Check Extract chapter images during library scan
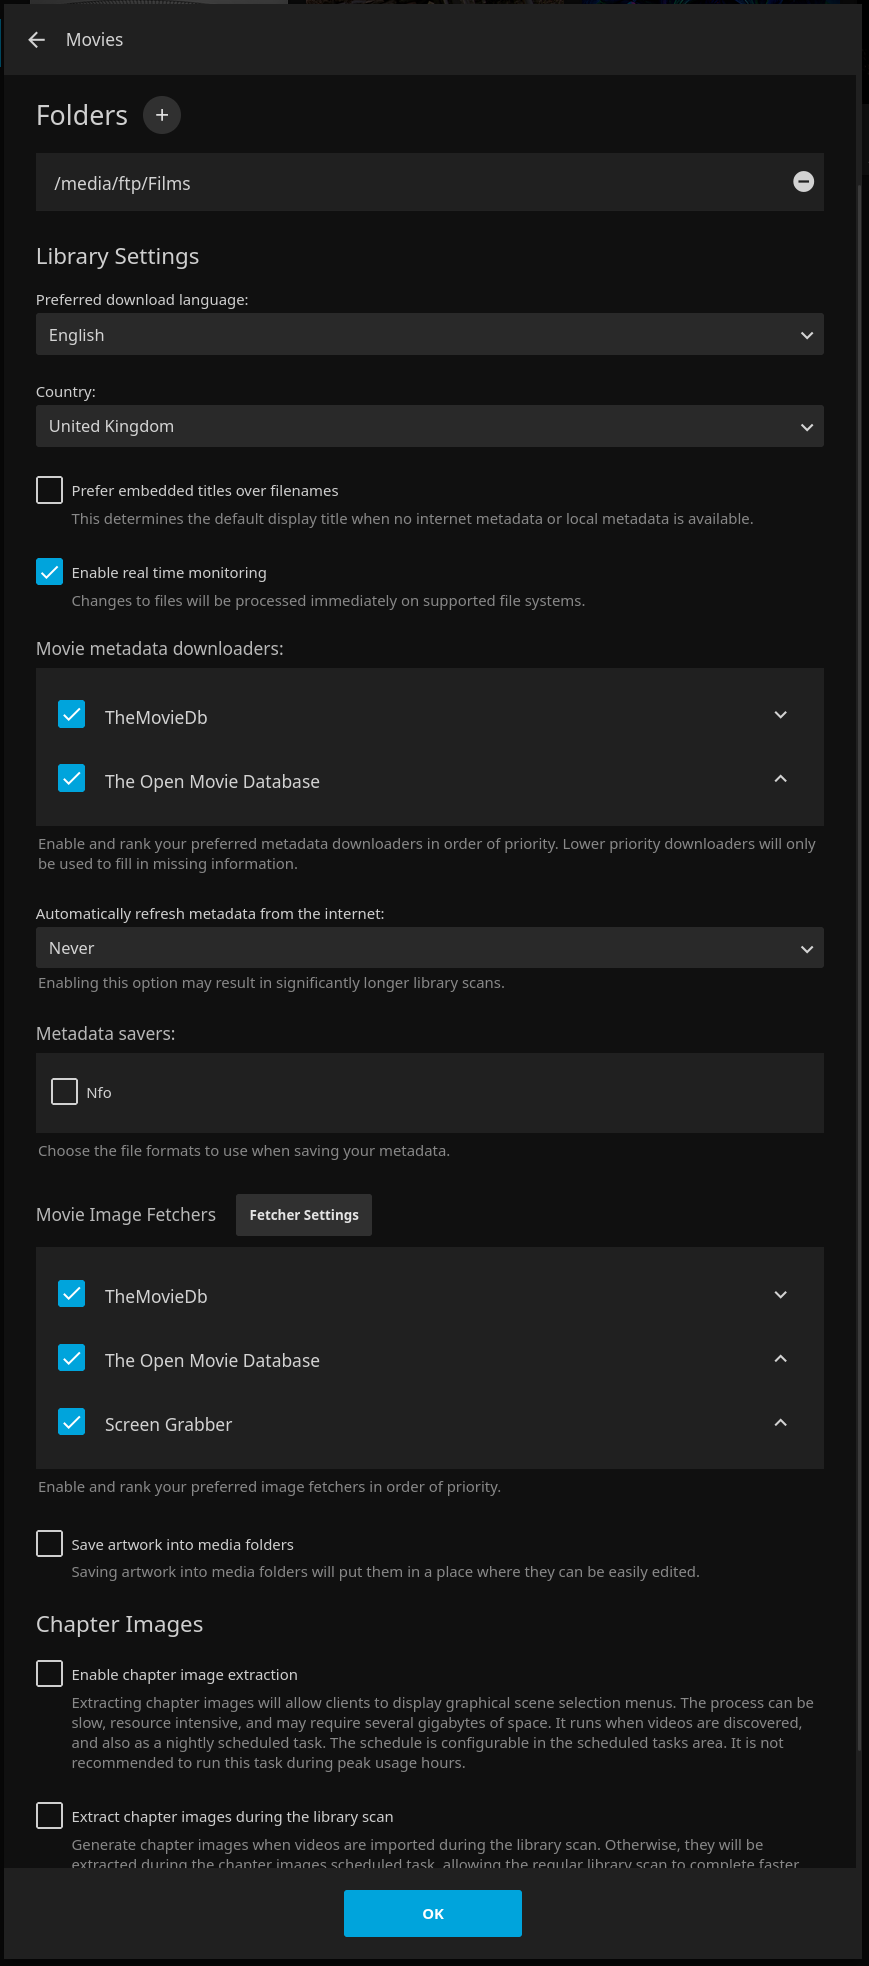Image resolution: width=869 pixels, height=1966 pixels. pos(49,1816)
